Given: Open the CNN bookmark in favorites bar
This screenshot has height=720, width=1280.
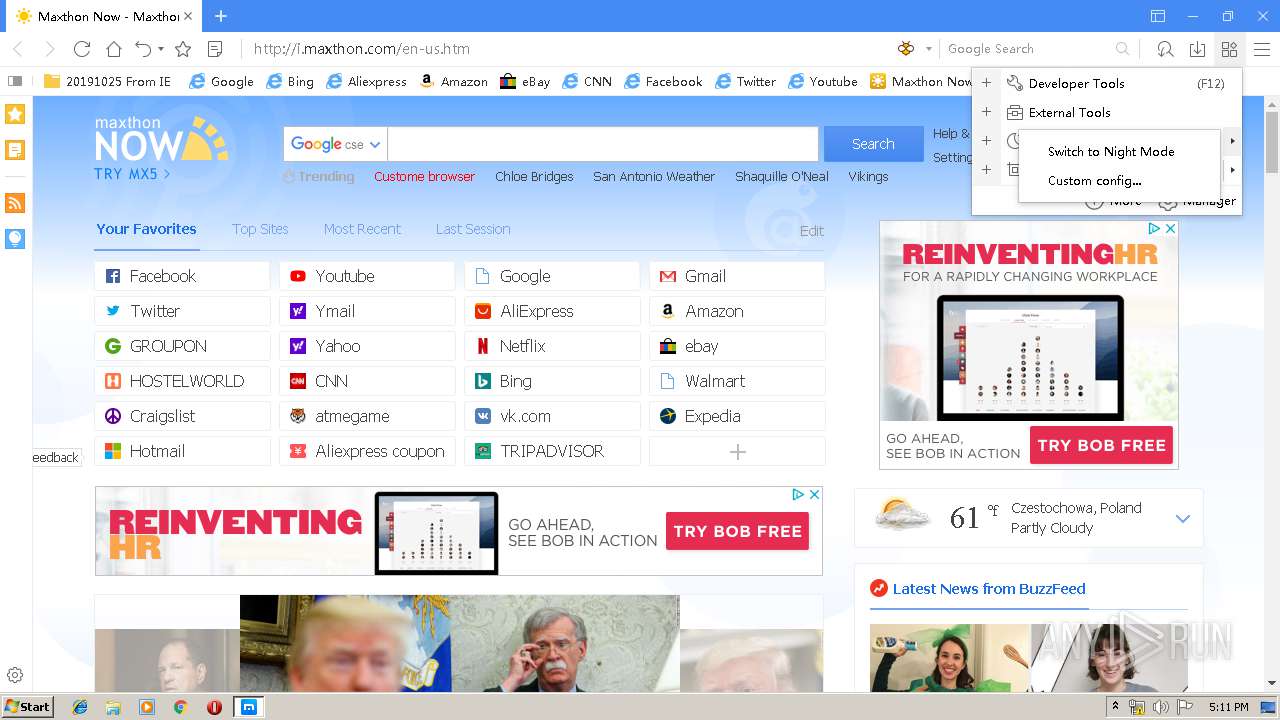Looking at the screenshot, I should click(x=587, y=82).
